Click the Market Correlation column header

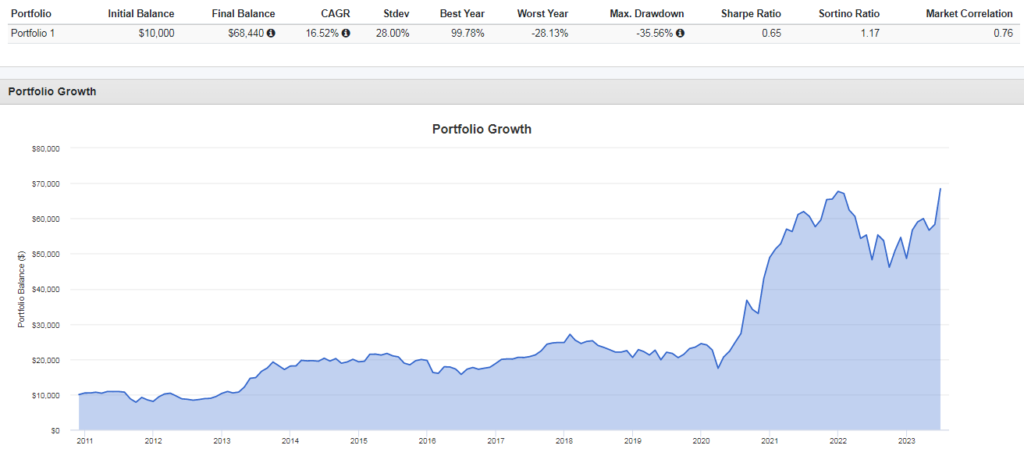[x=969, y=13]
